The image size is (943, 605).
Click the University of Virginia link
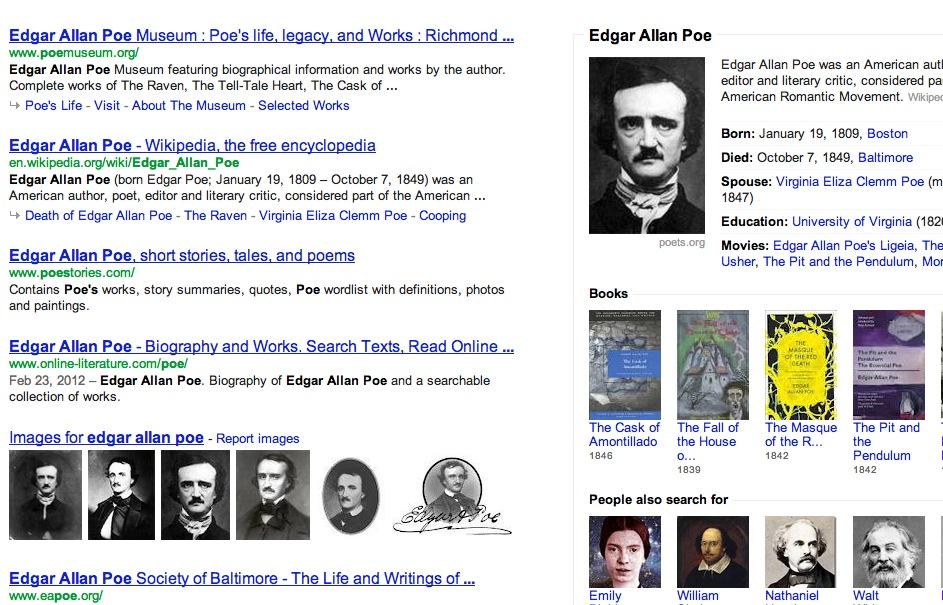pyautogui.click(x=852, y=221)
